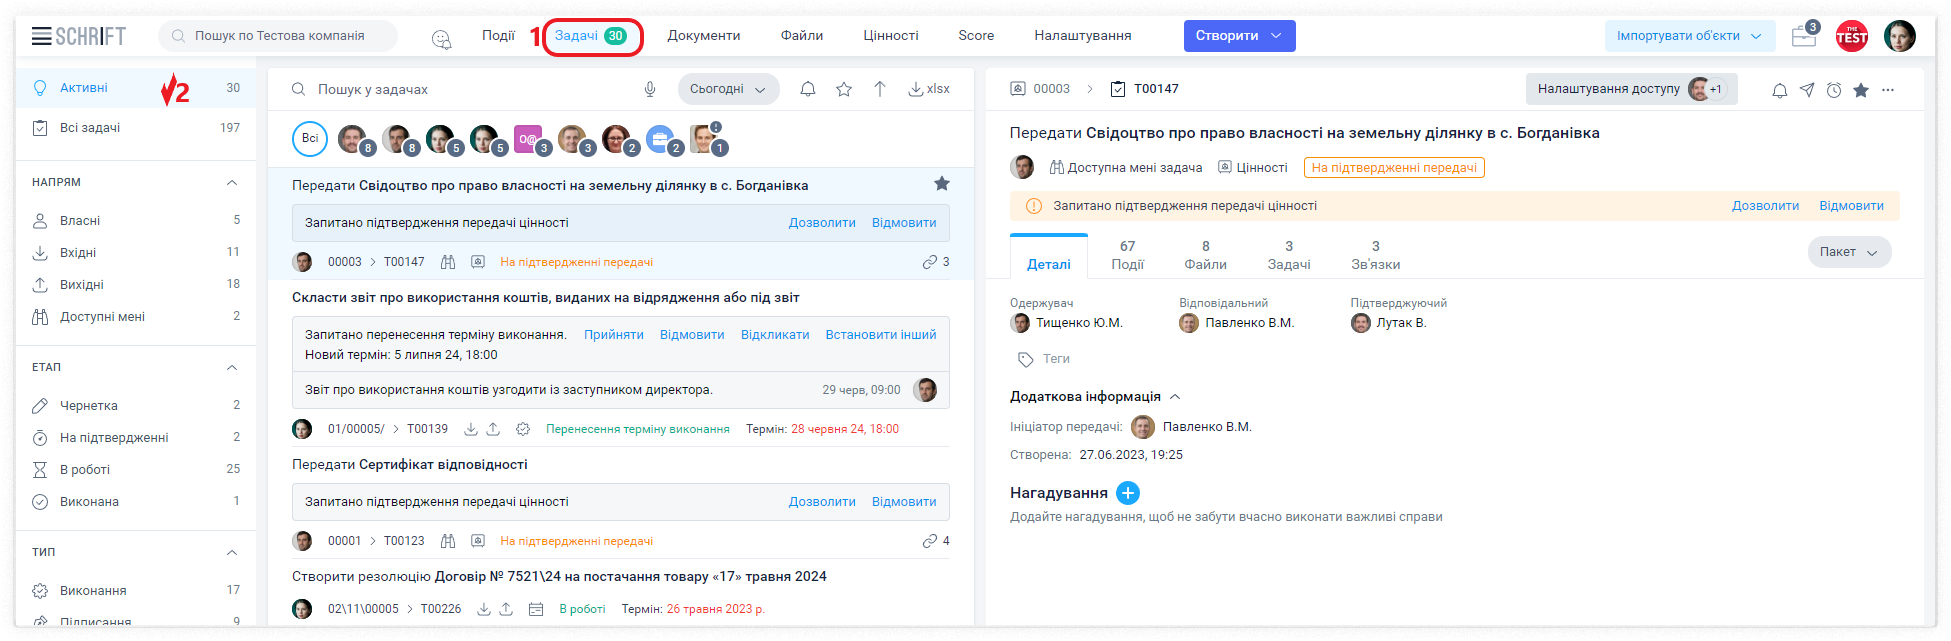Image resolution: width=1951 pixels, height=641 pixels.
Task: Toggle the favorites star filter above task list
Action: 844,89
